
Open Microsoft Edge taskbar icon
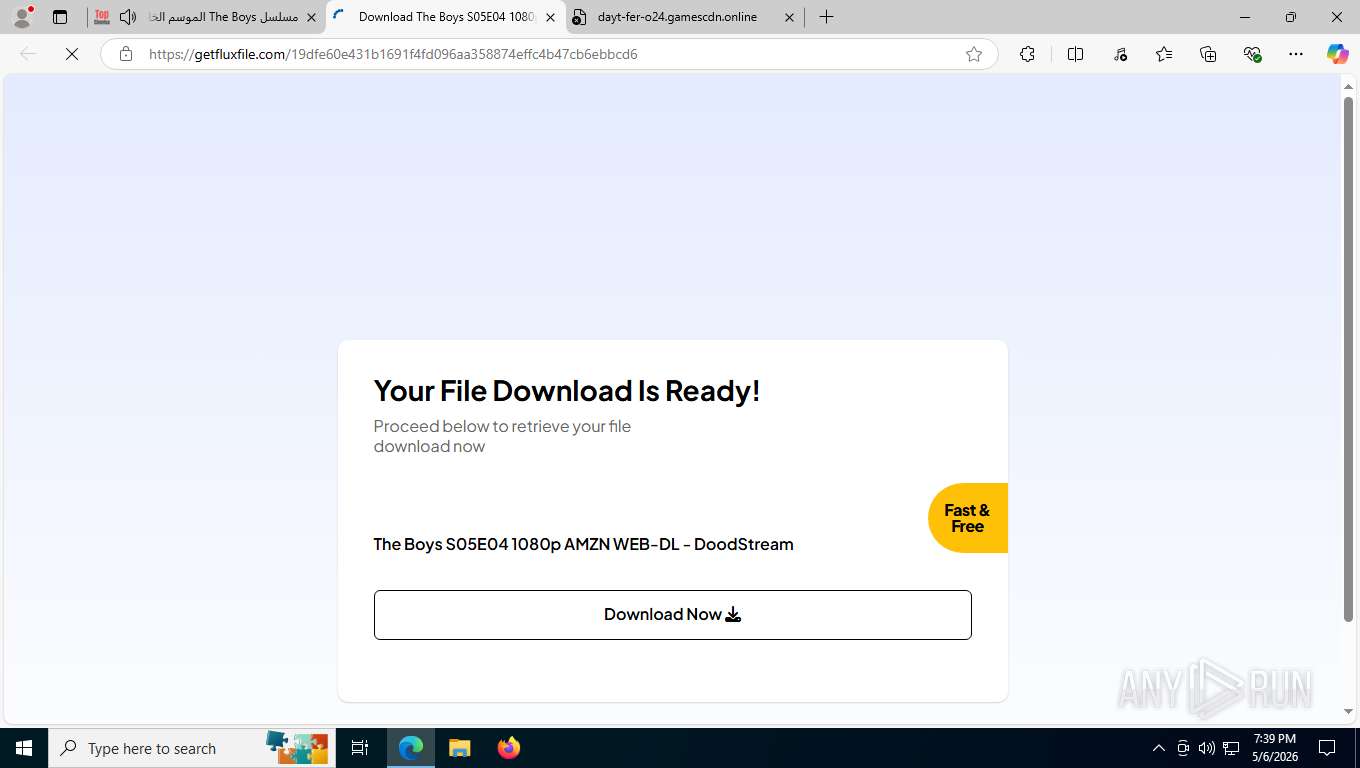411,748
